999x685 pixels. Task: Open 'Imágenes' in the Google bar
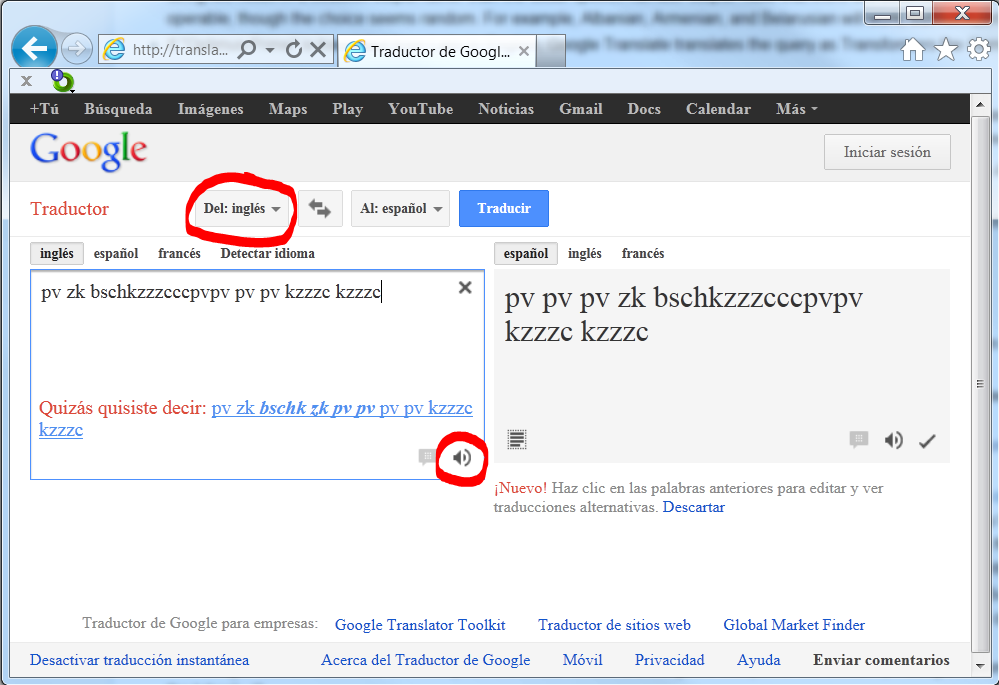(210, 109)
